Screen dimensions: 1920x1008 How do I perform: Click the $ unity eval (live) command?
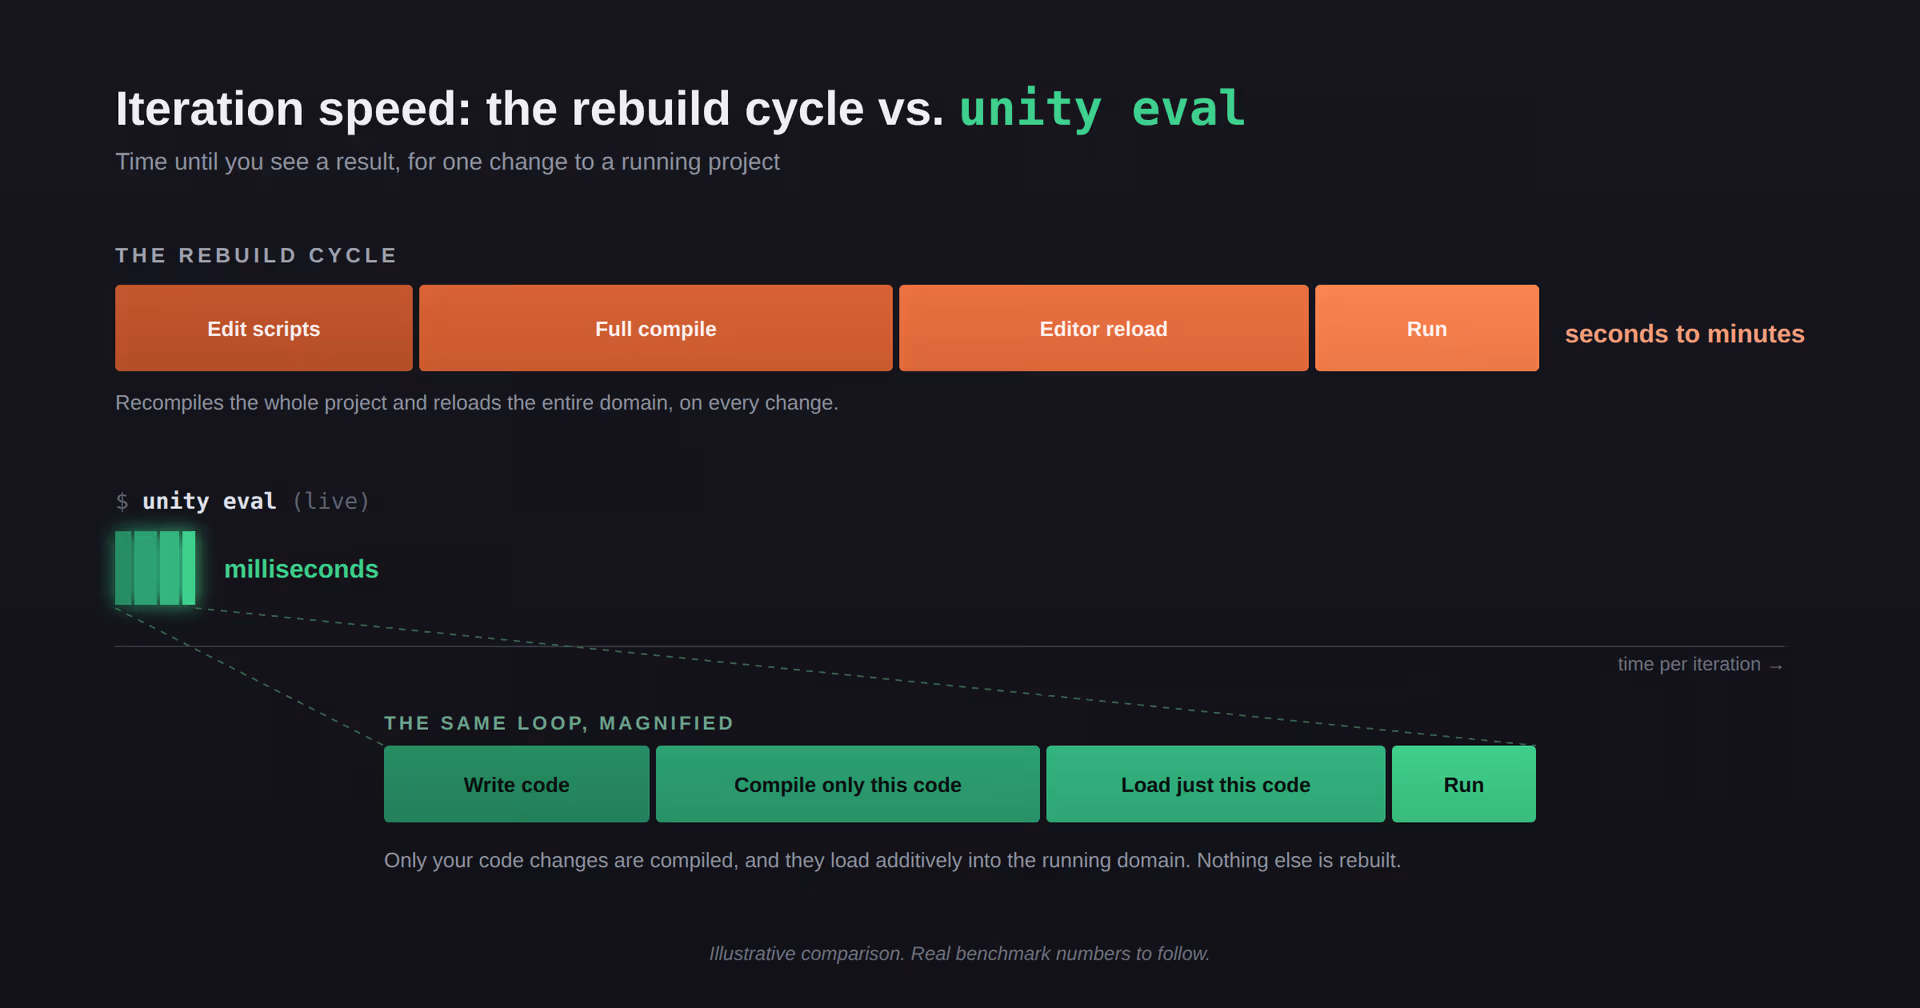243,501
